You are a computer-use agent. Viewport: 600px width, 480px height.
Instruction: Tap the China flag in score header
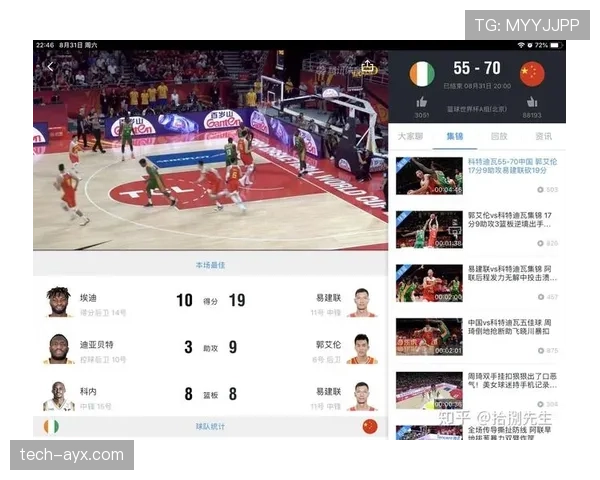tap(532, 73)
